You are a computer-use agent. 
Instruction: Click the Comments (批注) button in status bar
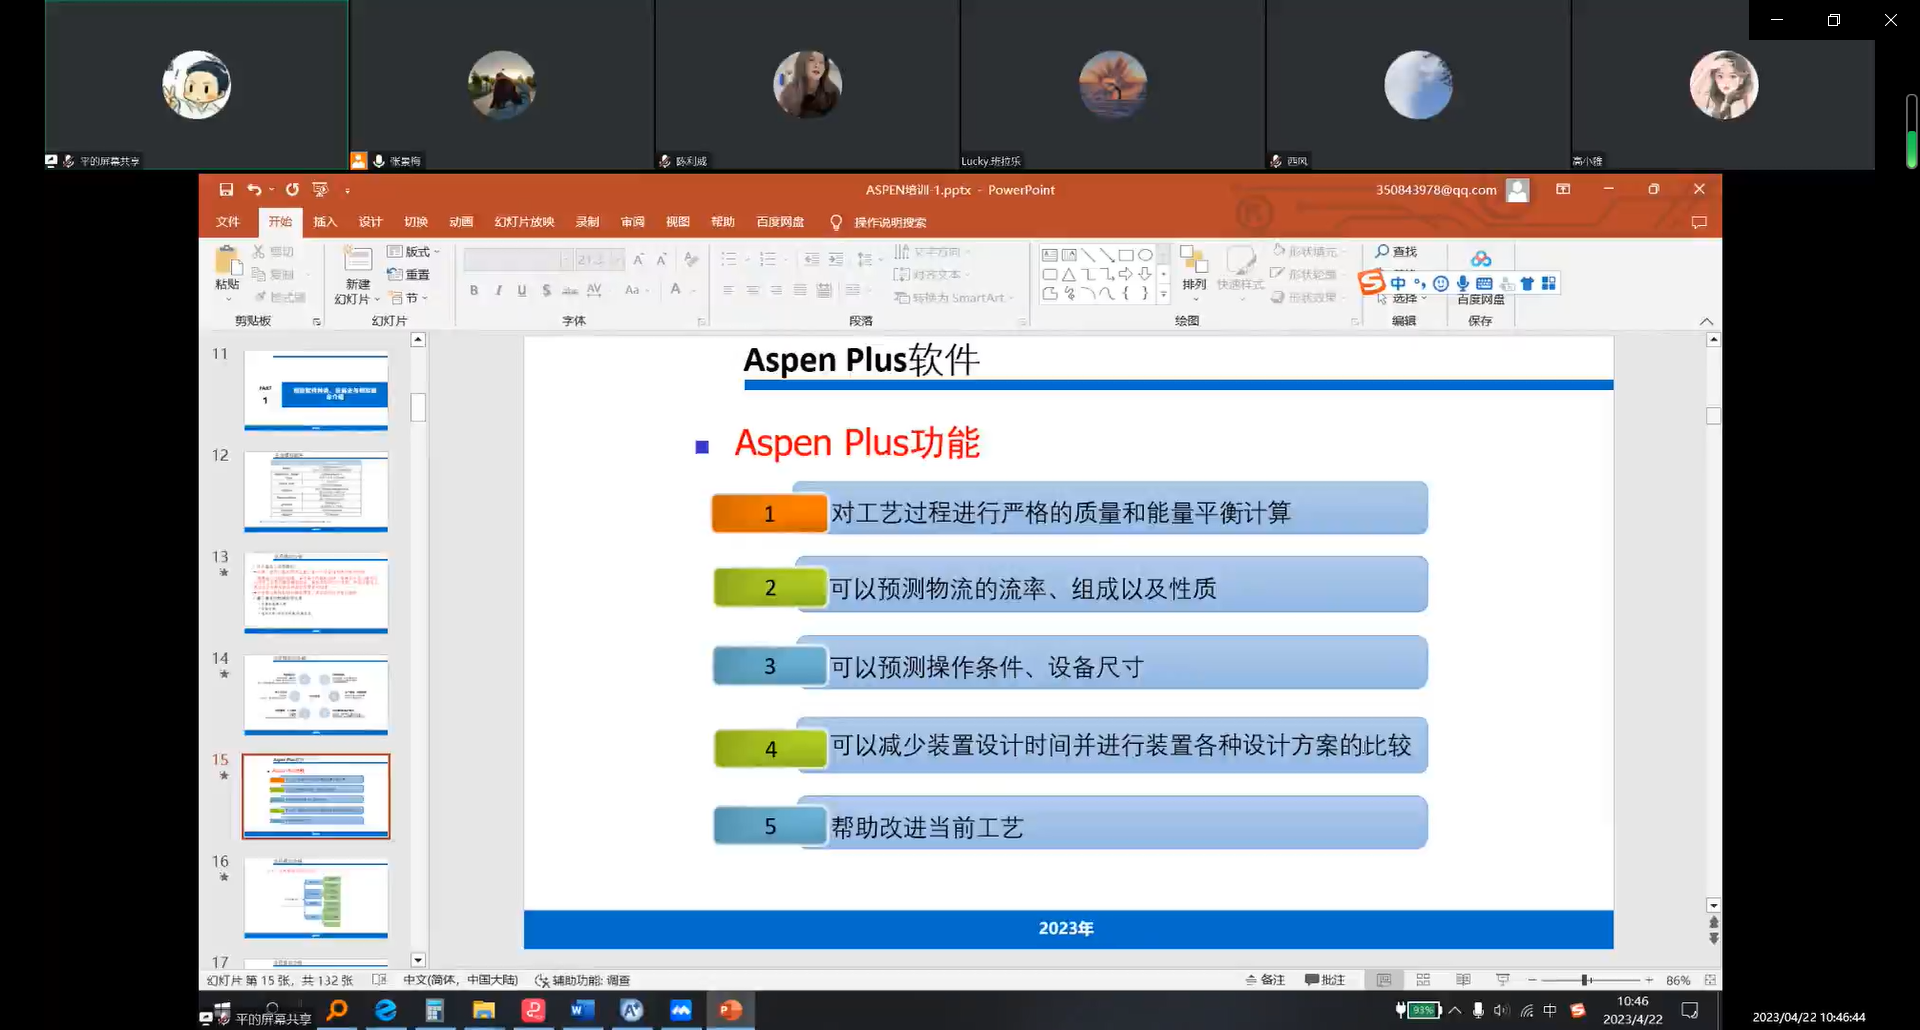[x=1325, y=980]
